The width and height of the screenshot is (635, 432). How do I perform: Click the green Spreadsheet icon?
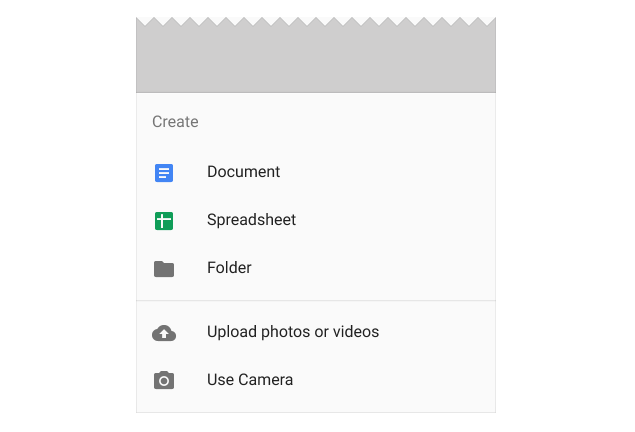coord(164,221)
